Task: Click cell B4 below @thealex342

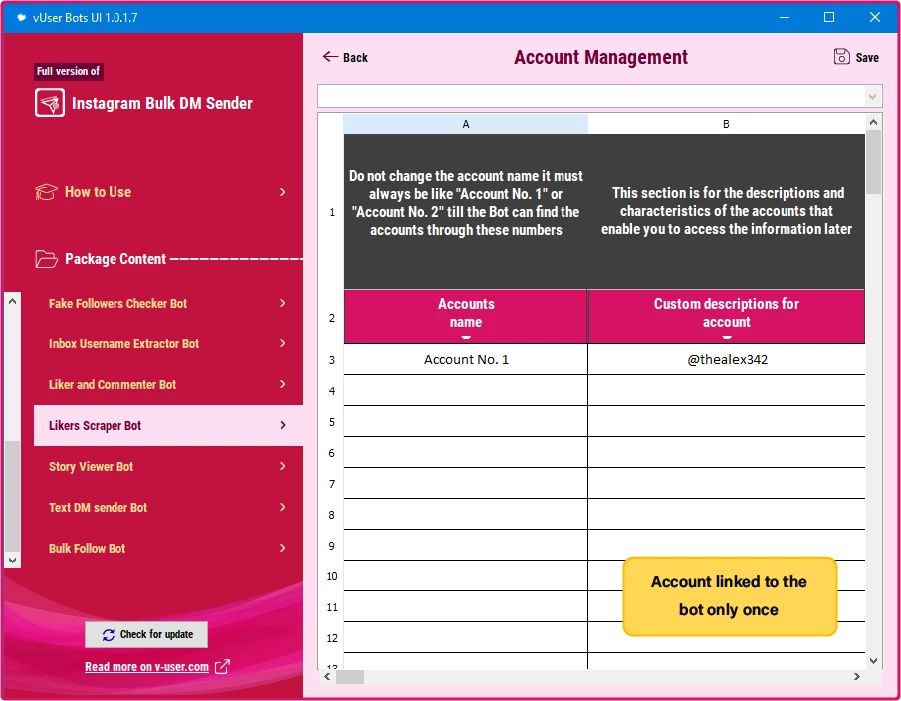Action: coord(726,391)
